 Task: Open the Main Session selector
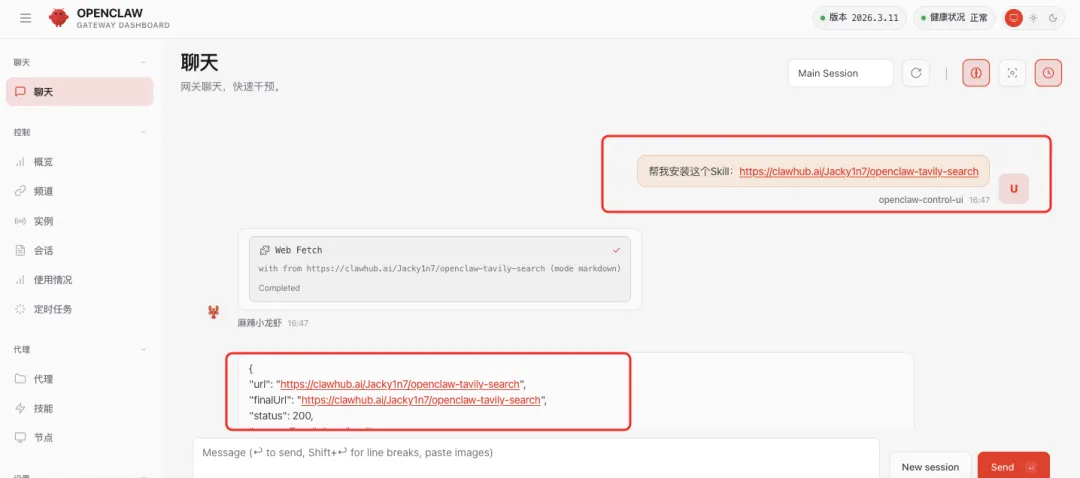(x=840, y=73)
